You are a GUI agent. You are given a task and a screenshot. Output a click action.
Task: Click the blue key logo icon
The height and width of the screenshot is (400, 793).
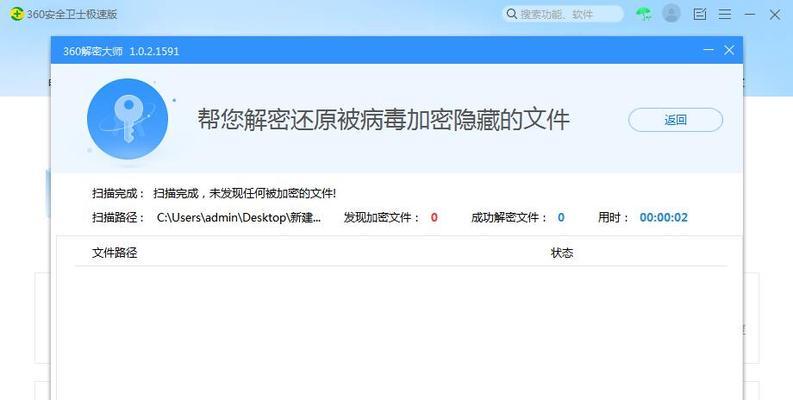click(127, 119)
